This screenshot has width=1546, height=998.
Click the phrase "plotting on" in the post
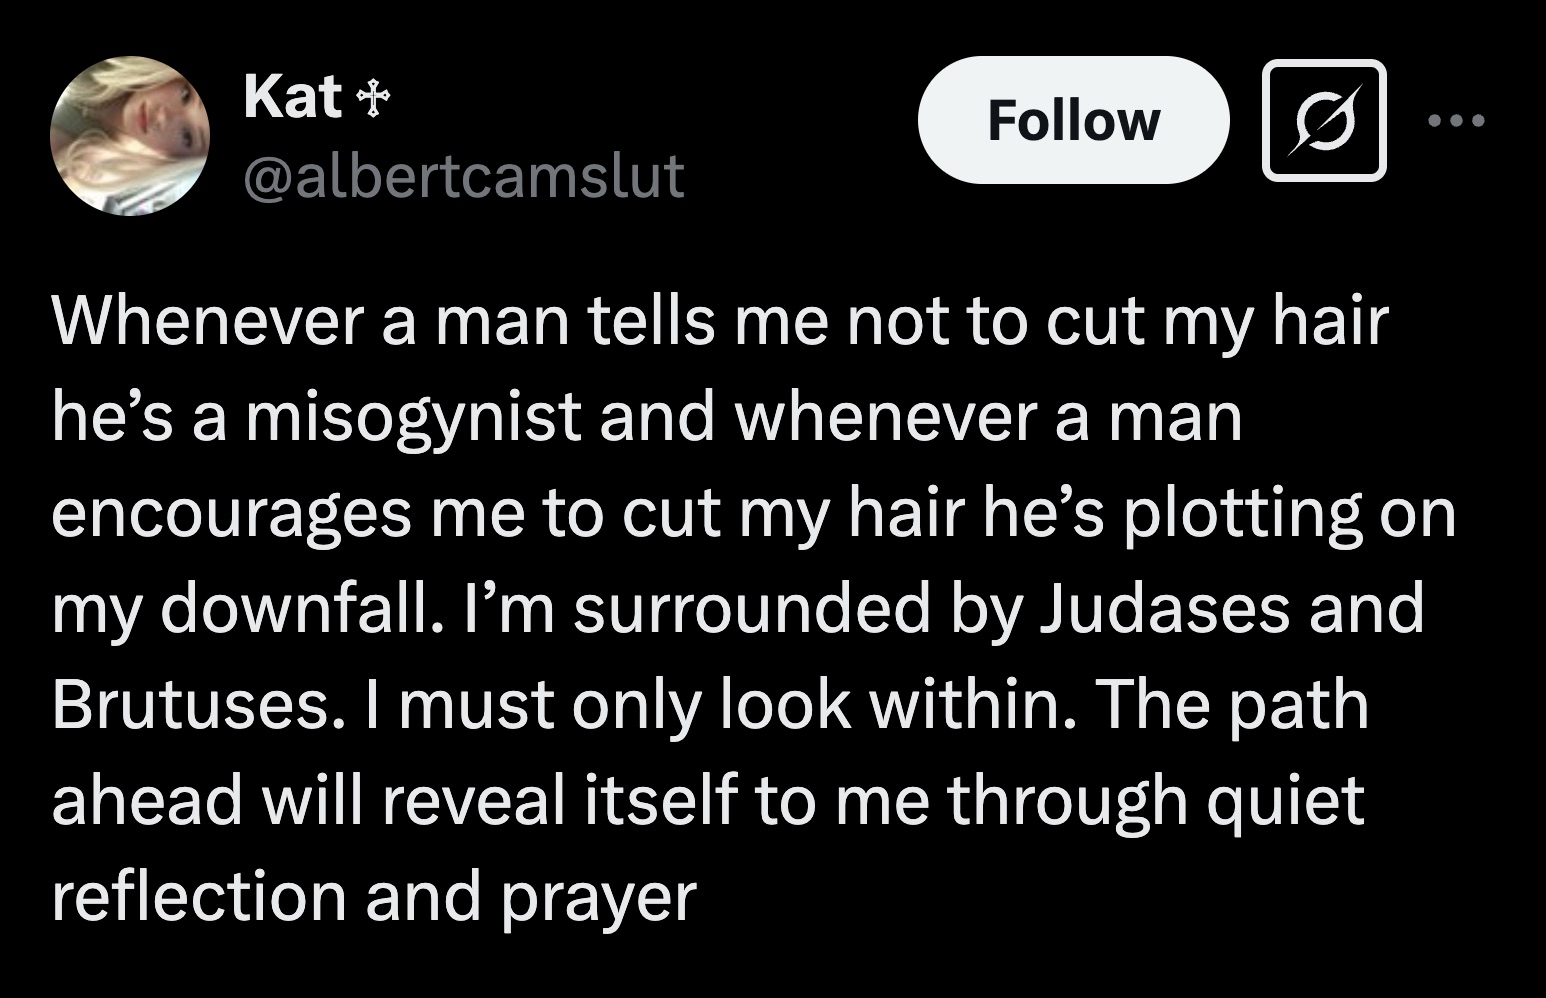click(x=1290, y=514)
